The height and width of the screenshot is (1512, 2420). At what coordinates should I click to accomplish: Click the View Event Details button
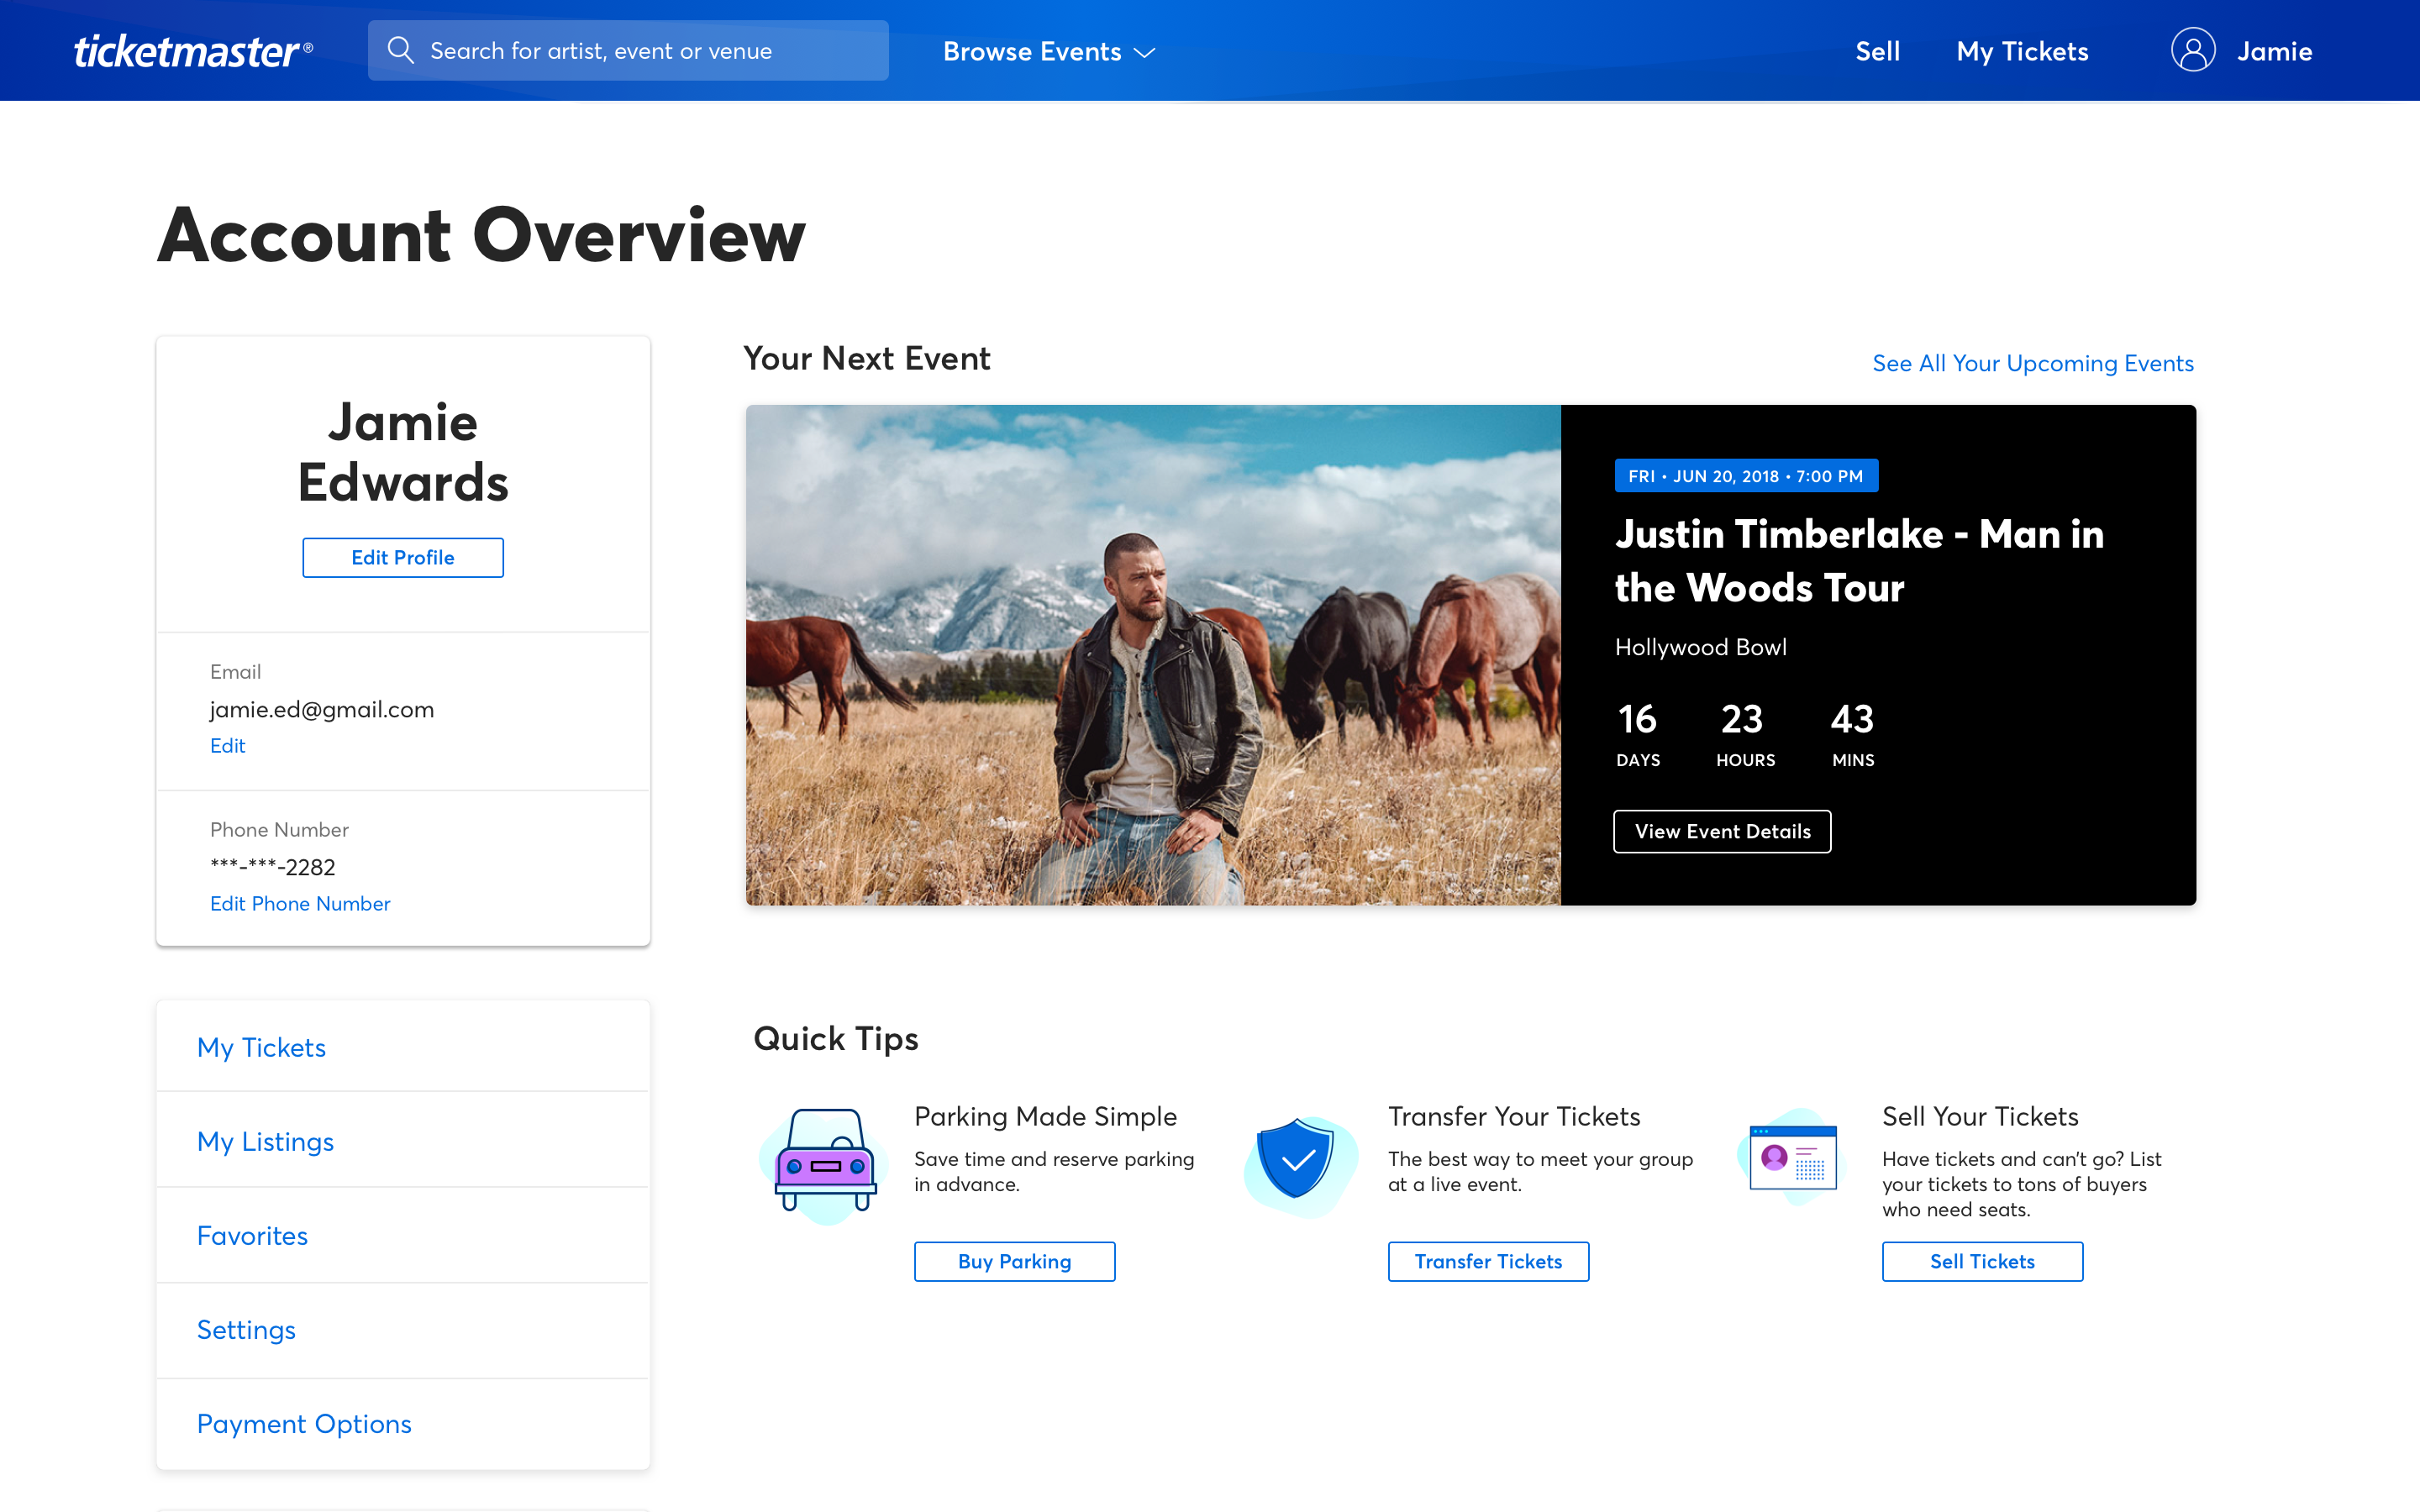coord(1722,831)
